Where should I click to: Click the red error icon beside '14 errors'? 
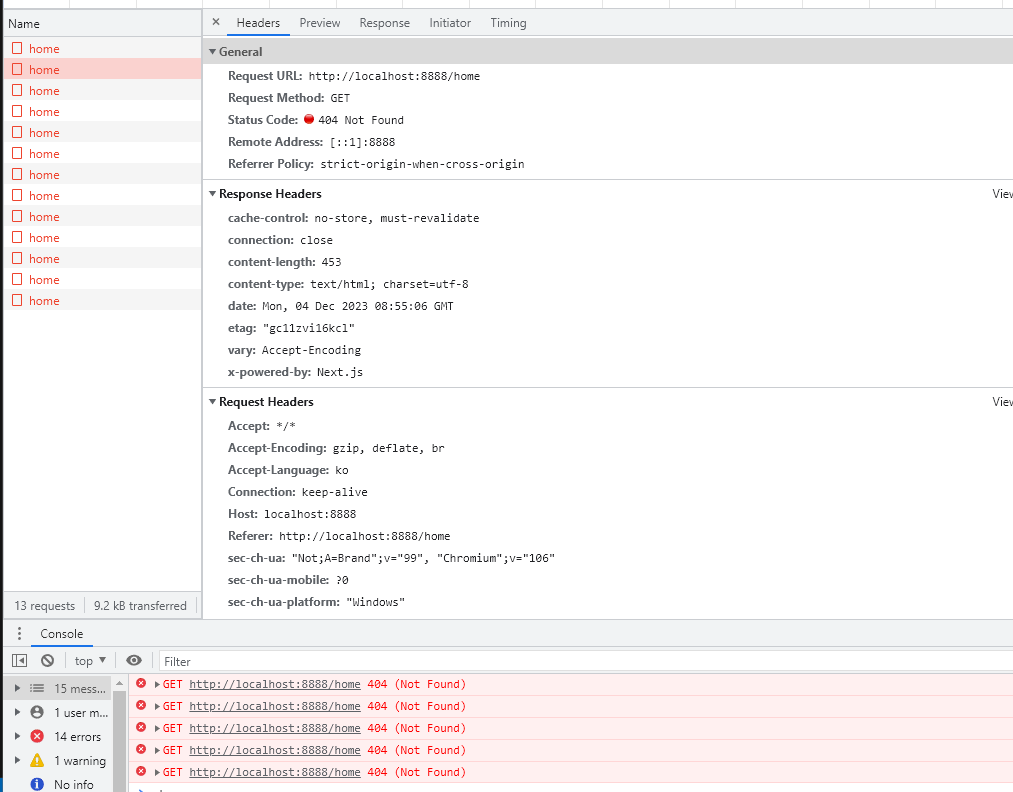pyautogui.click(x=37, y=736)
